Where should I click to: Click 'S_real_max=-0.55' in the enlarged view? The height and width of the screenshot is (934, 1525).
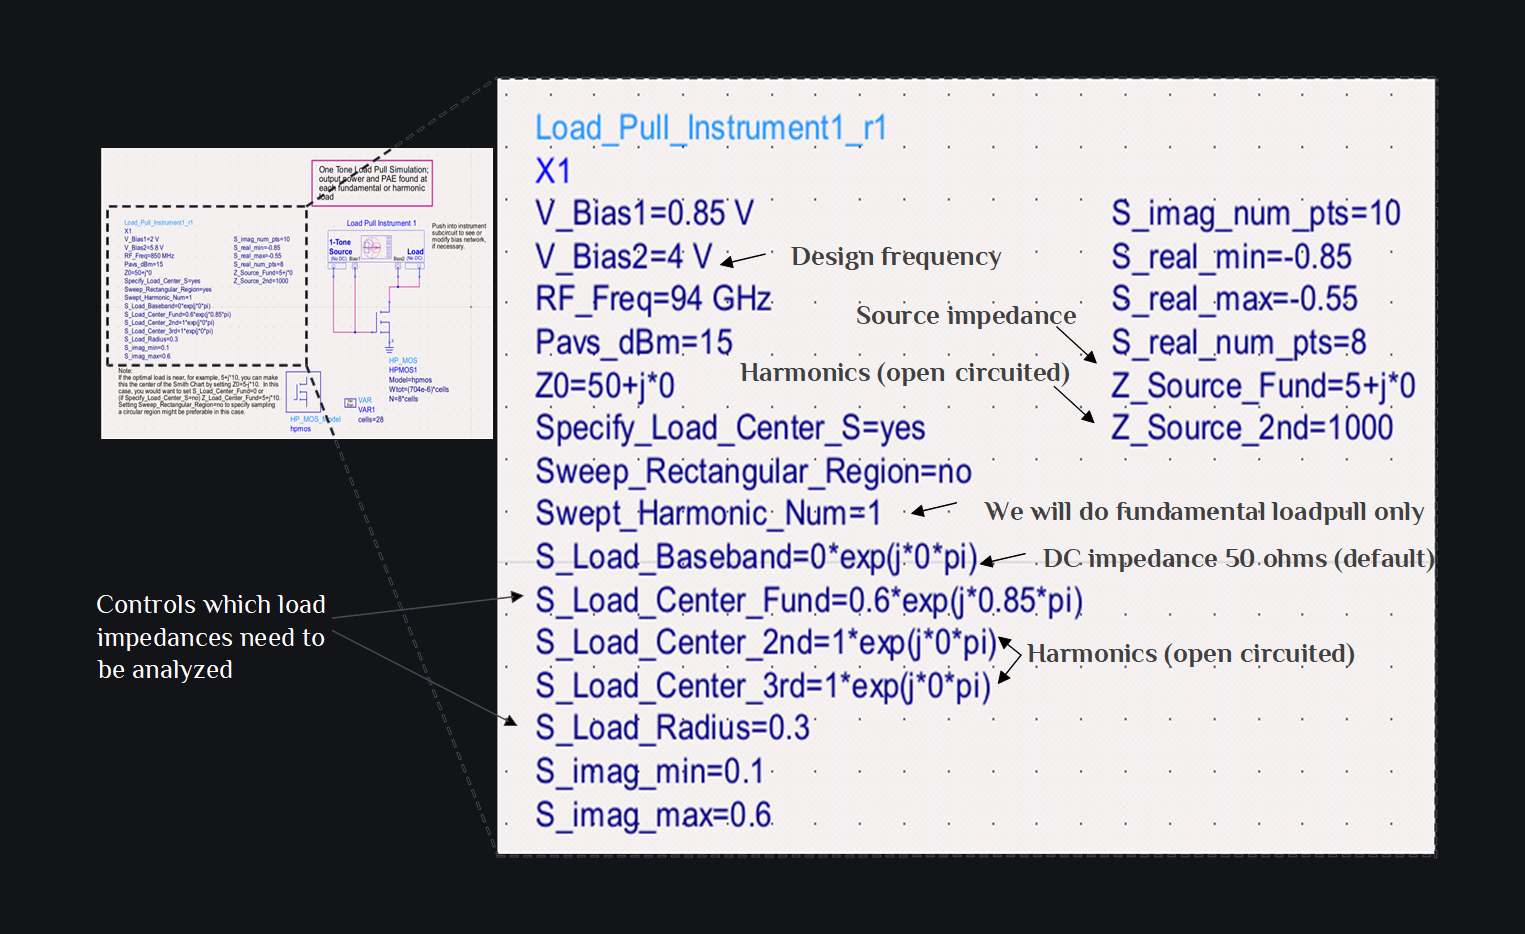click(x=1235, y=299)
